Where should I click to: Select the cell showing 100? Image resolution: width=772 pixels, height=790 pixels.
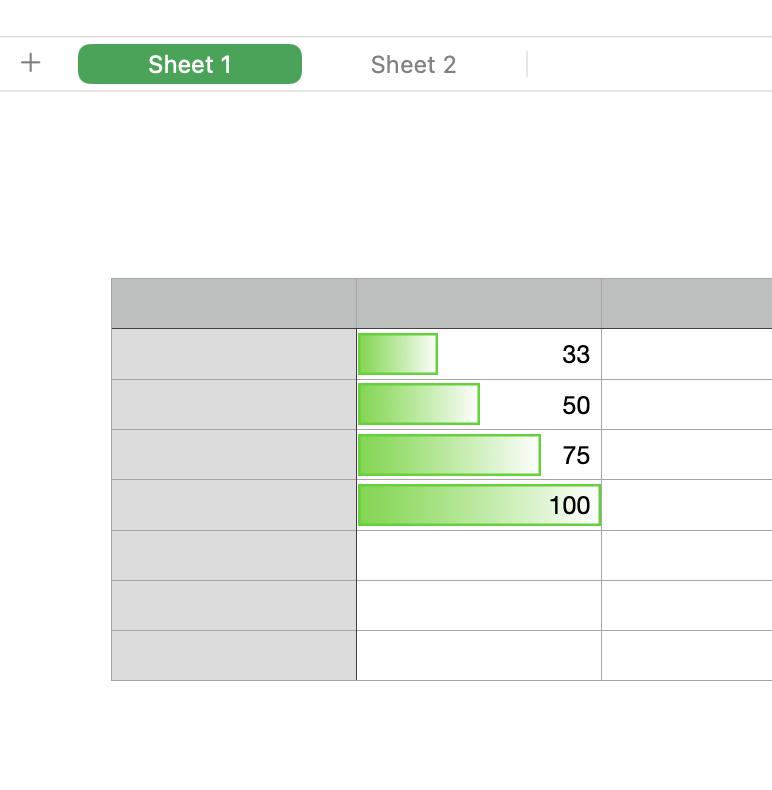479,505
